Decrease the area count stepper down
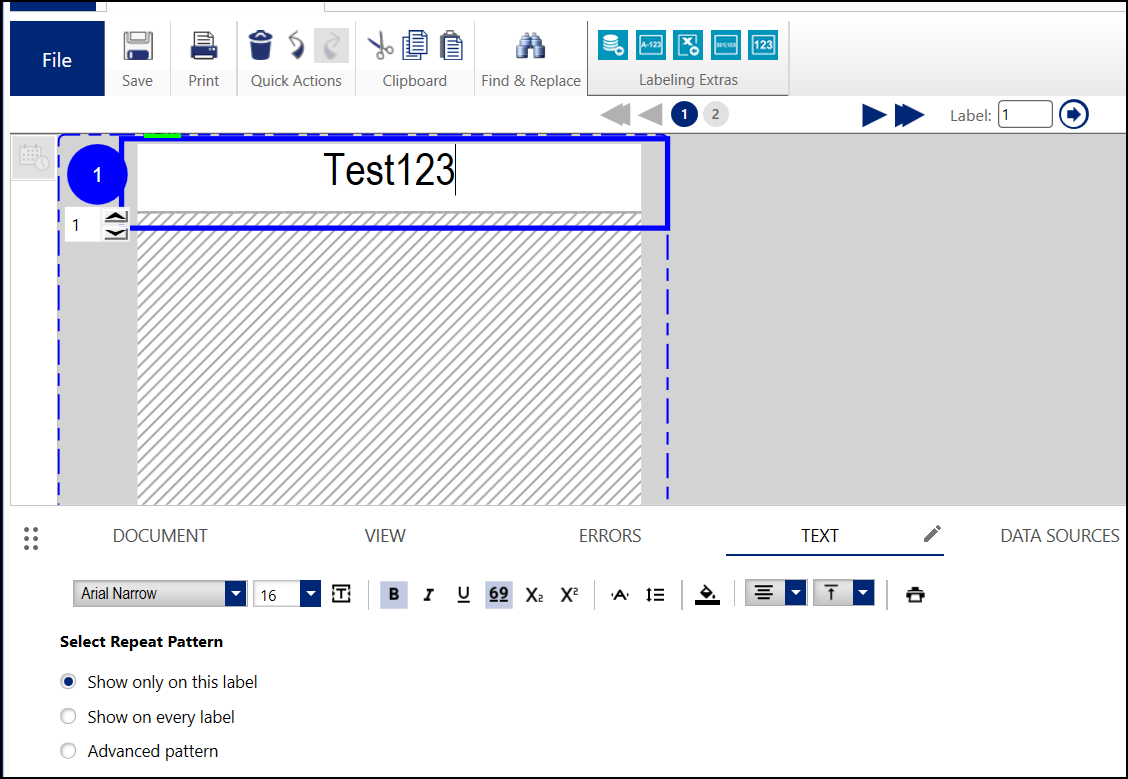This screenshot has width=1128, height=779. click(116, 233)
